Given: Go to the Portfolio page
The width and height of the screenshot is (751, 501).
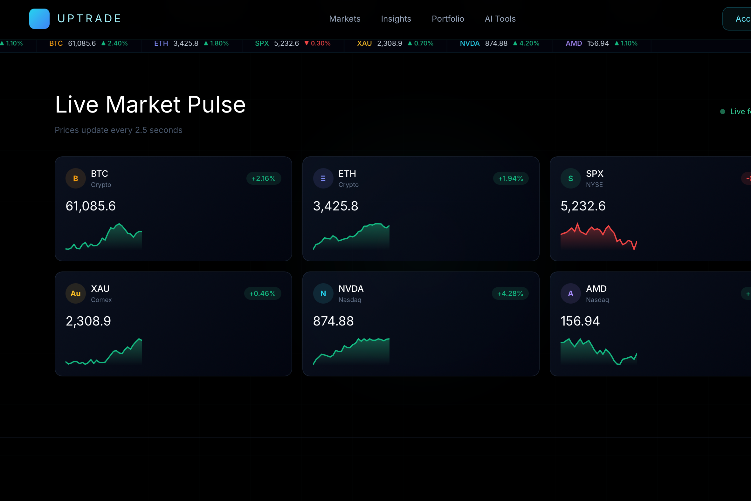Looking at the screenshot, I should point(448,19).
